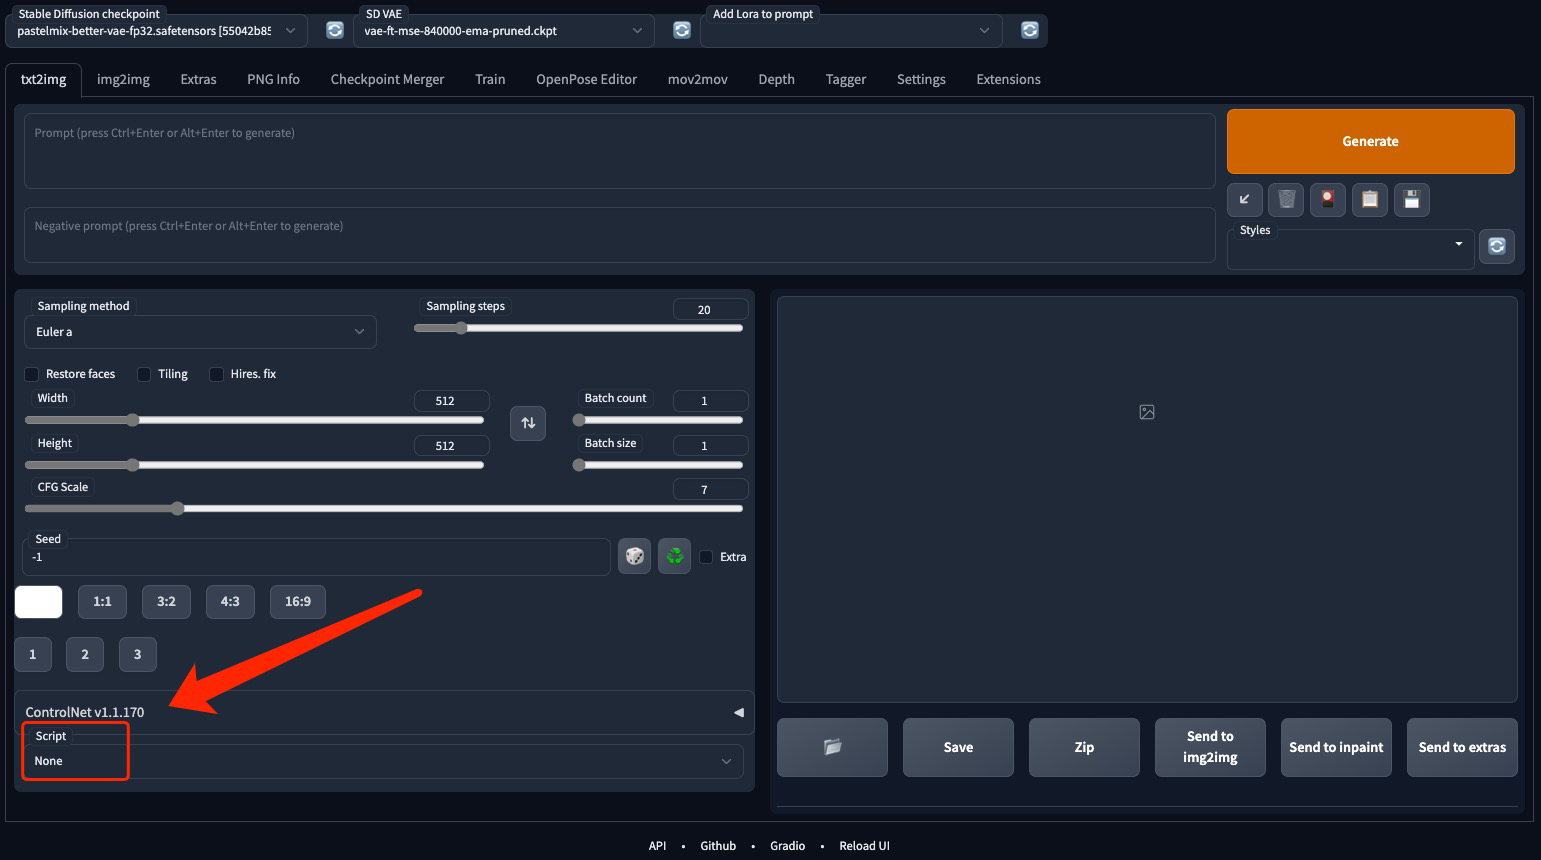The height and width of the screenshot is (860, 1541).
Task: Click the Save button
Action: click(x=958, y=747)
